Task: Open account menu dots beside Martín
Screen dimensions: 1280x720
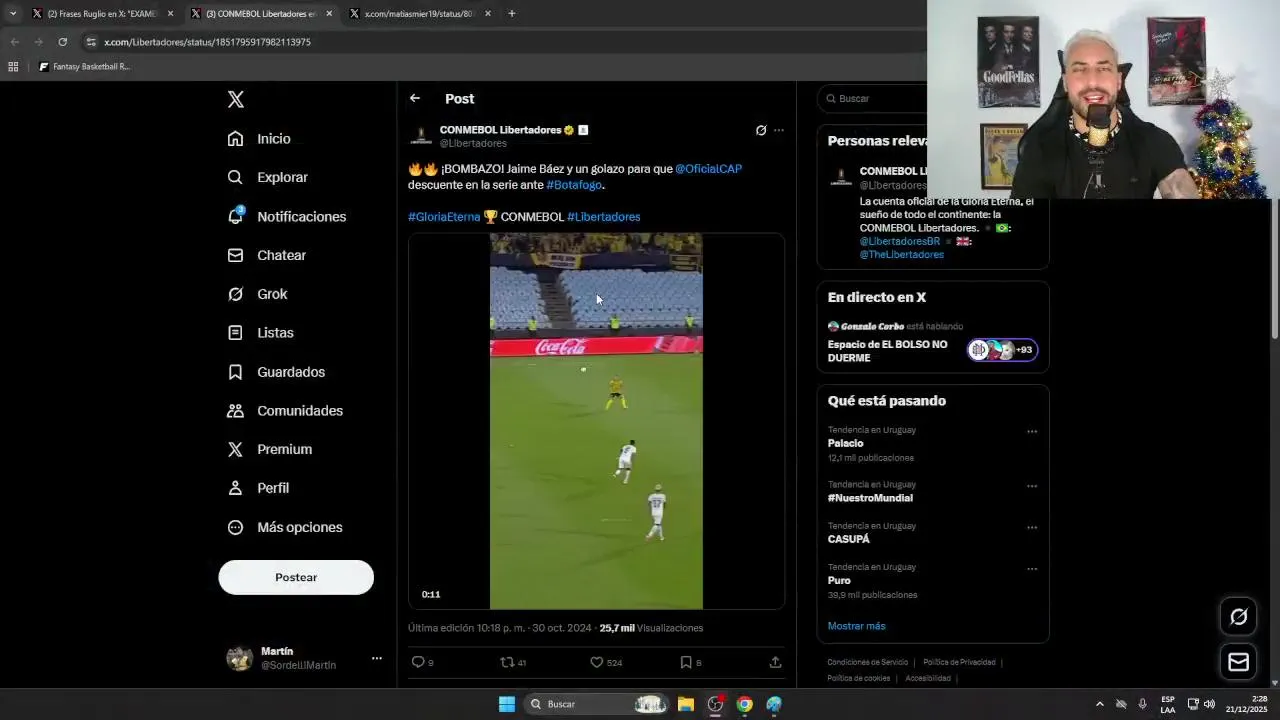Action: click(377, 658)
